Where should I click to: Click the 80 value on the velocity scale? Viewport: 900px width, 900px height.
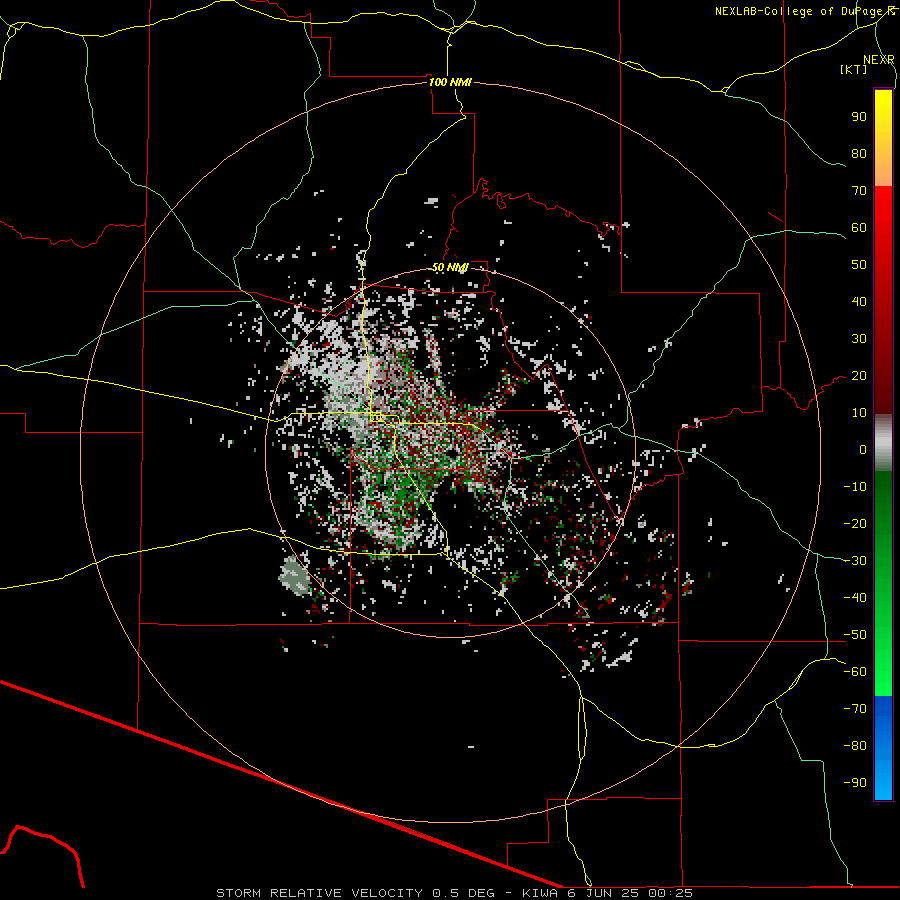click(859, 154)
